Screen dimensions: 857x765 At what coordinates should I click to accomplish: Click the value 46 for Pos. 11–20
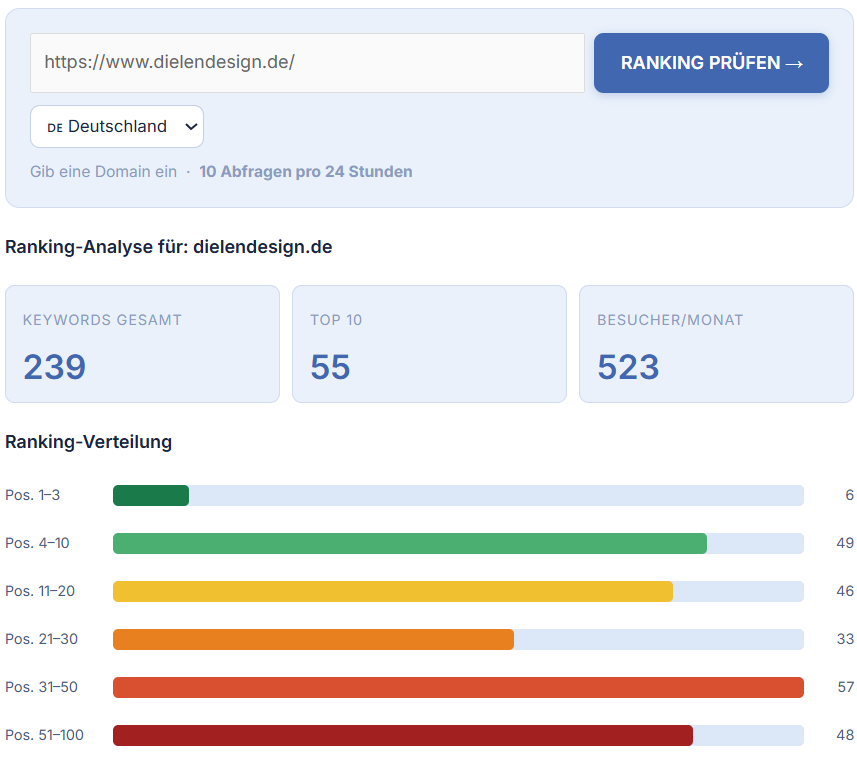coord(845,591)
